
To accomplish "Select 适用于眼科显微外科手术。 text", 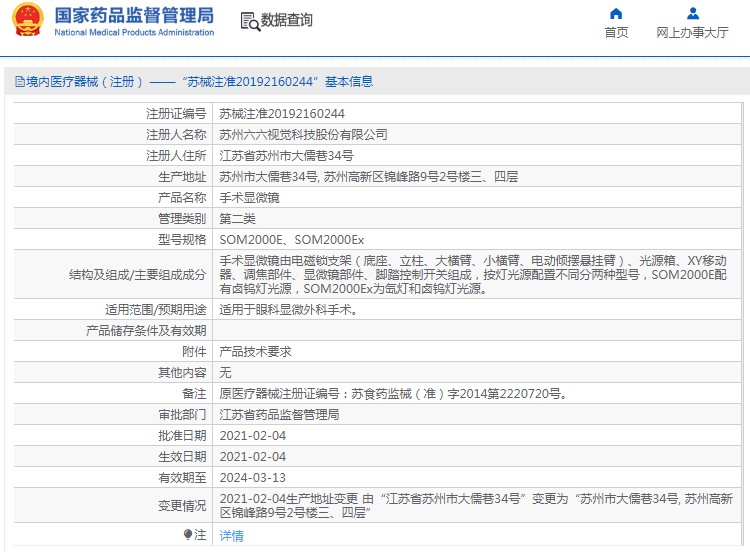I will point(288,310).
